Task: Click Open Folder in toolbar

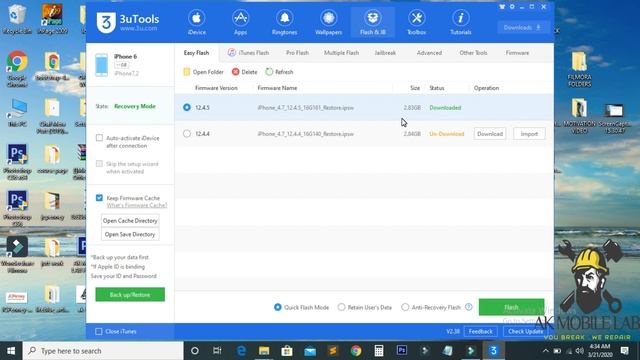Action: (203, 72)
